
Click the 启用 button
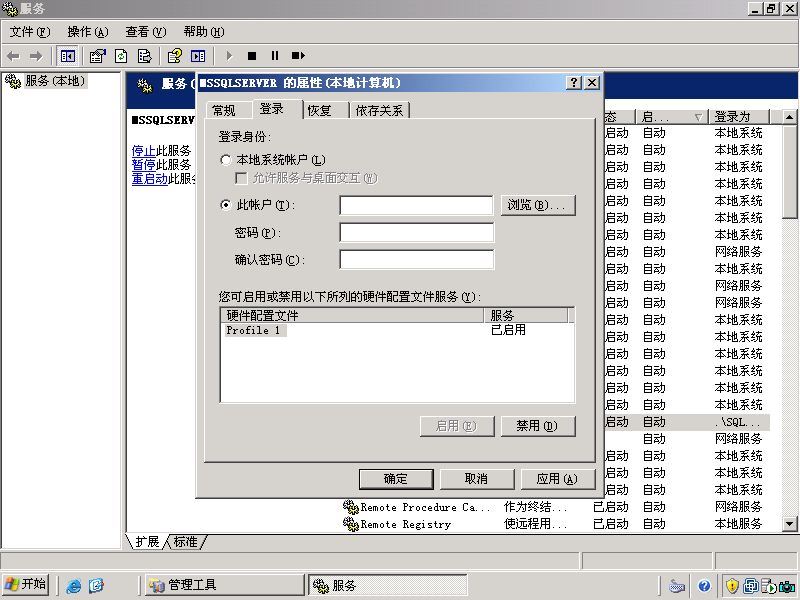click(457, 426)
